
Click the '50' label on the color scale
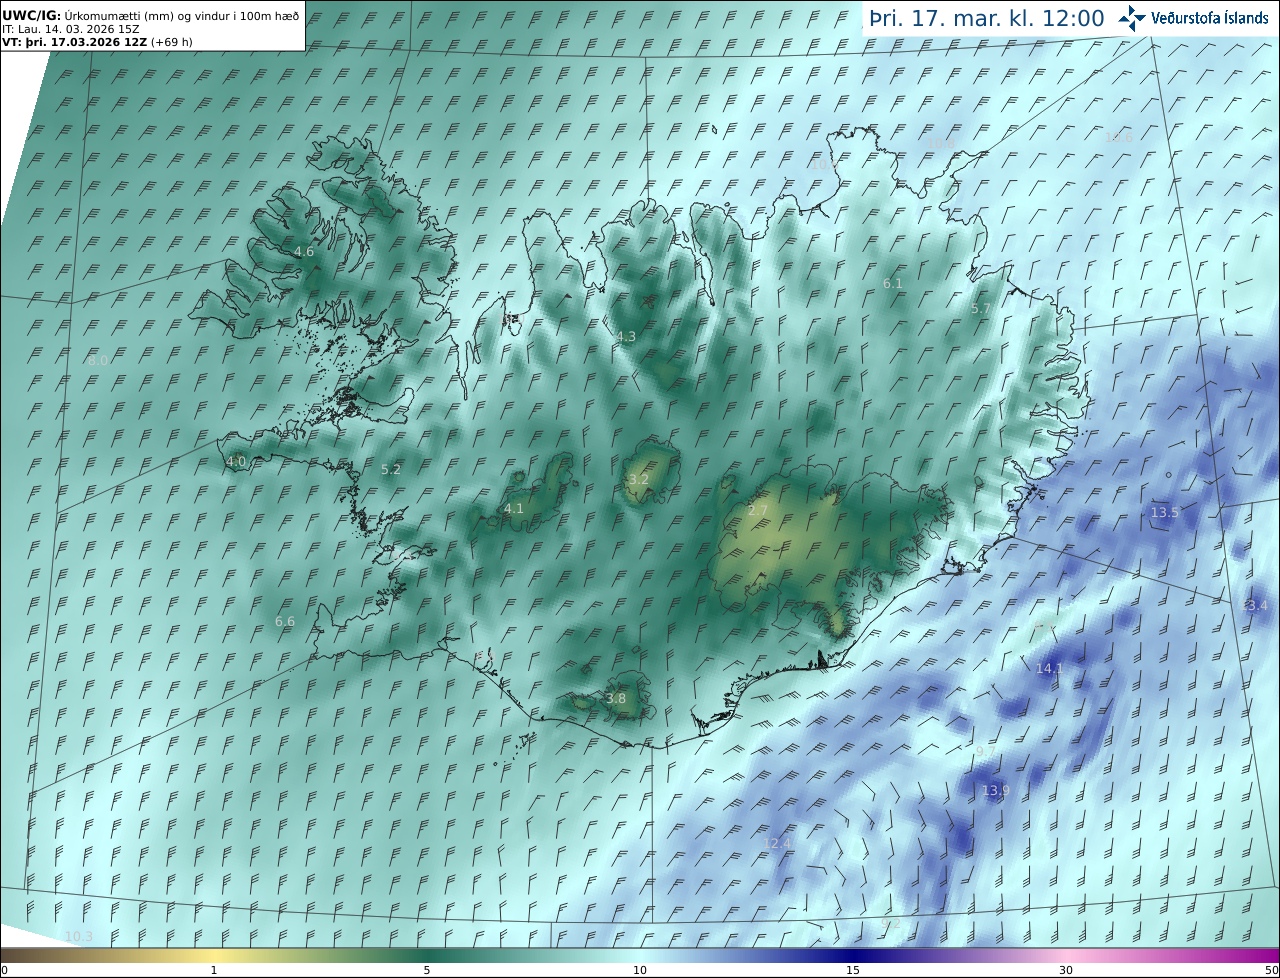1271,970
